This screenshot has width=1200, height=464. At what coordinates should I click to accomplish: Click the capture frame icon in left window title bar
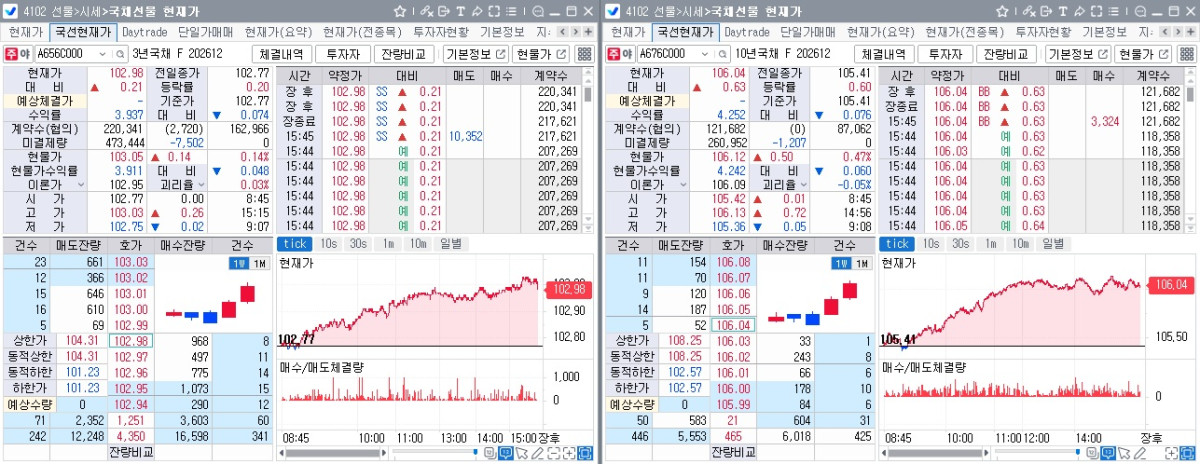tap(494, 11)
